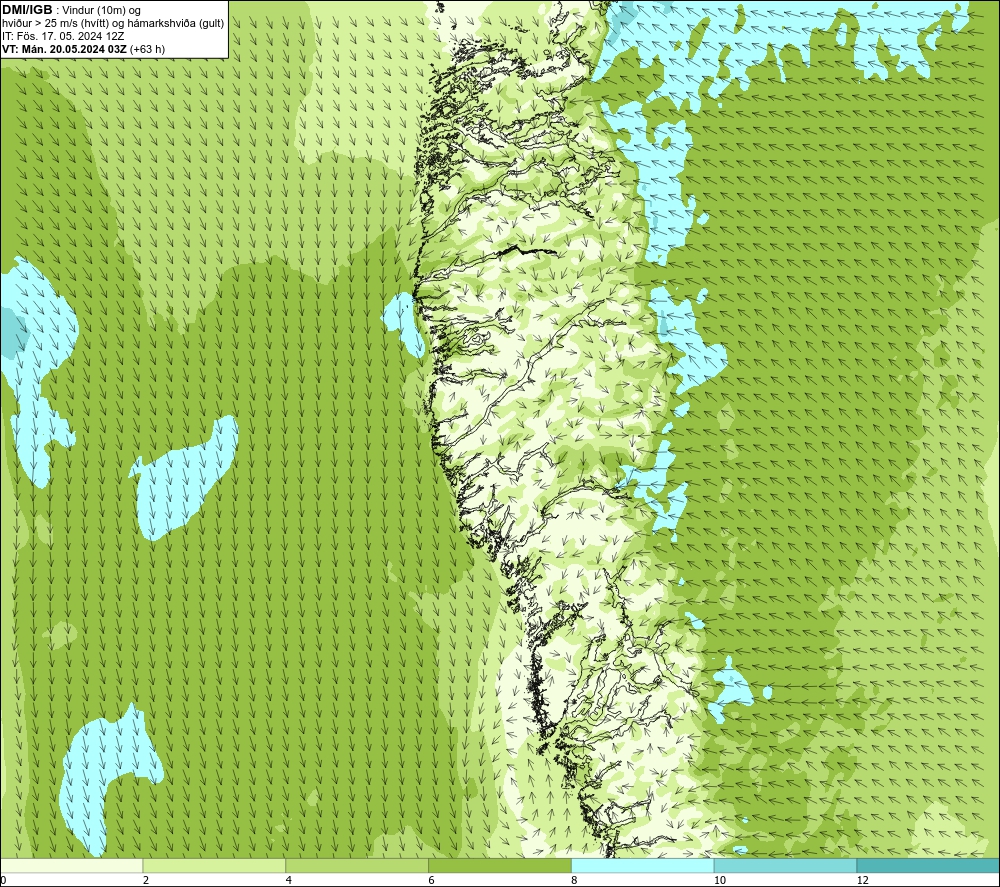Click the 'IT: Fös. 17. 05. 2024 12Z' line

click(x=63, y=36)
